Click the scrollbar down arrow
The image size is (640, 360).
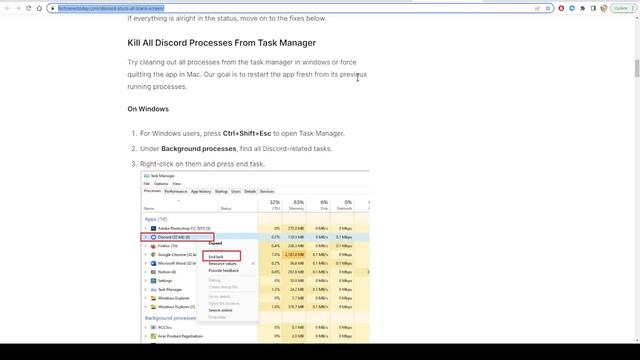[637, 340]
